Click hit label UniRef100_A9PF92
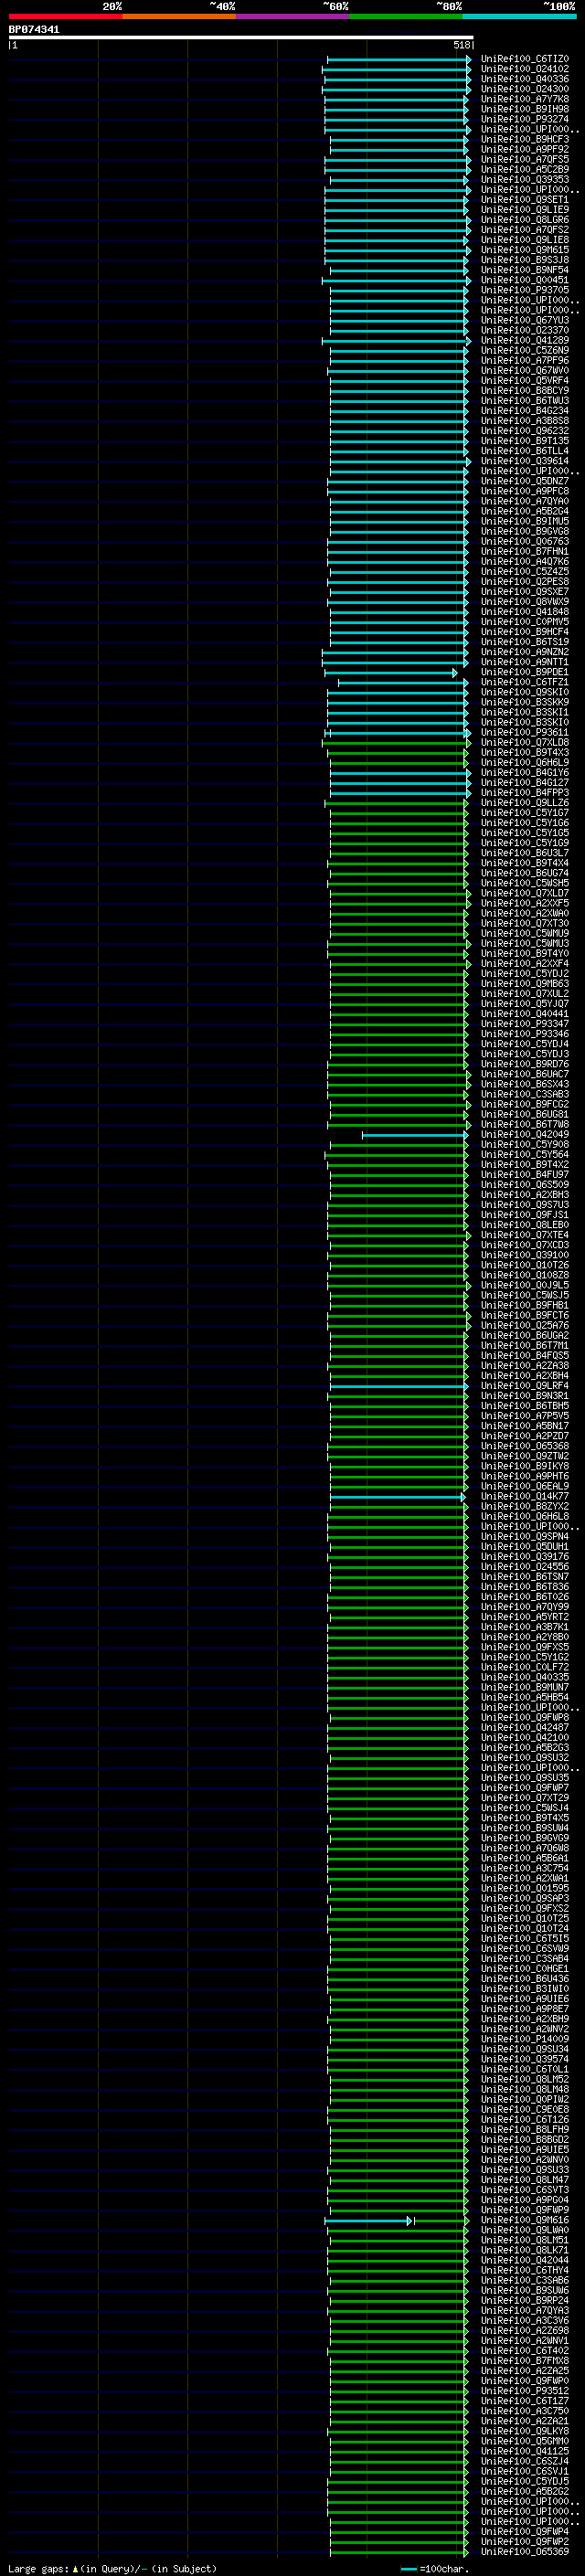585x2576 pixels. click(524, 149)
